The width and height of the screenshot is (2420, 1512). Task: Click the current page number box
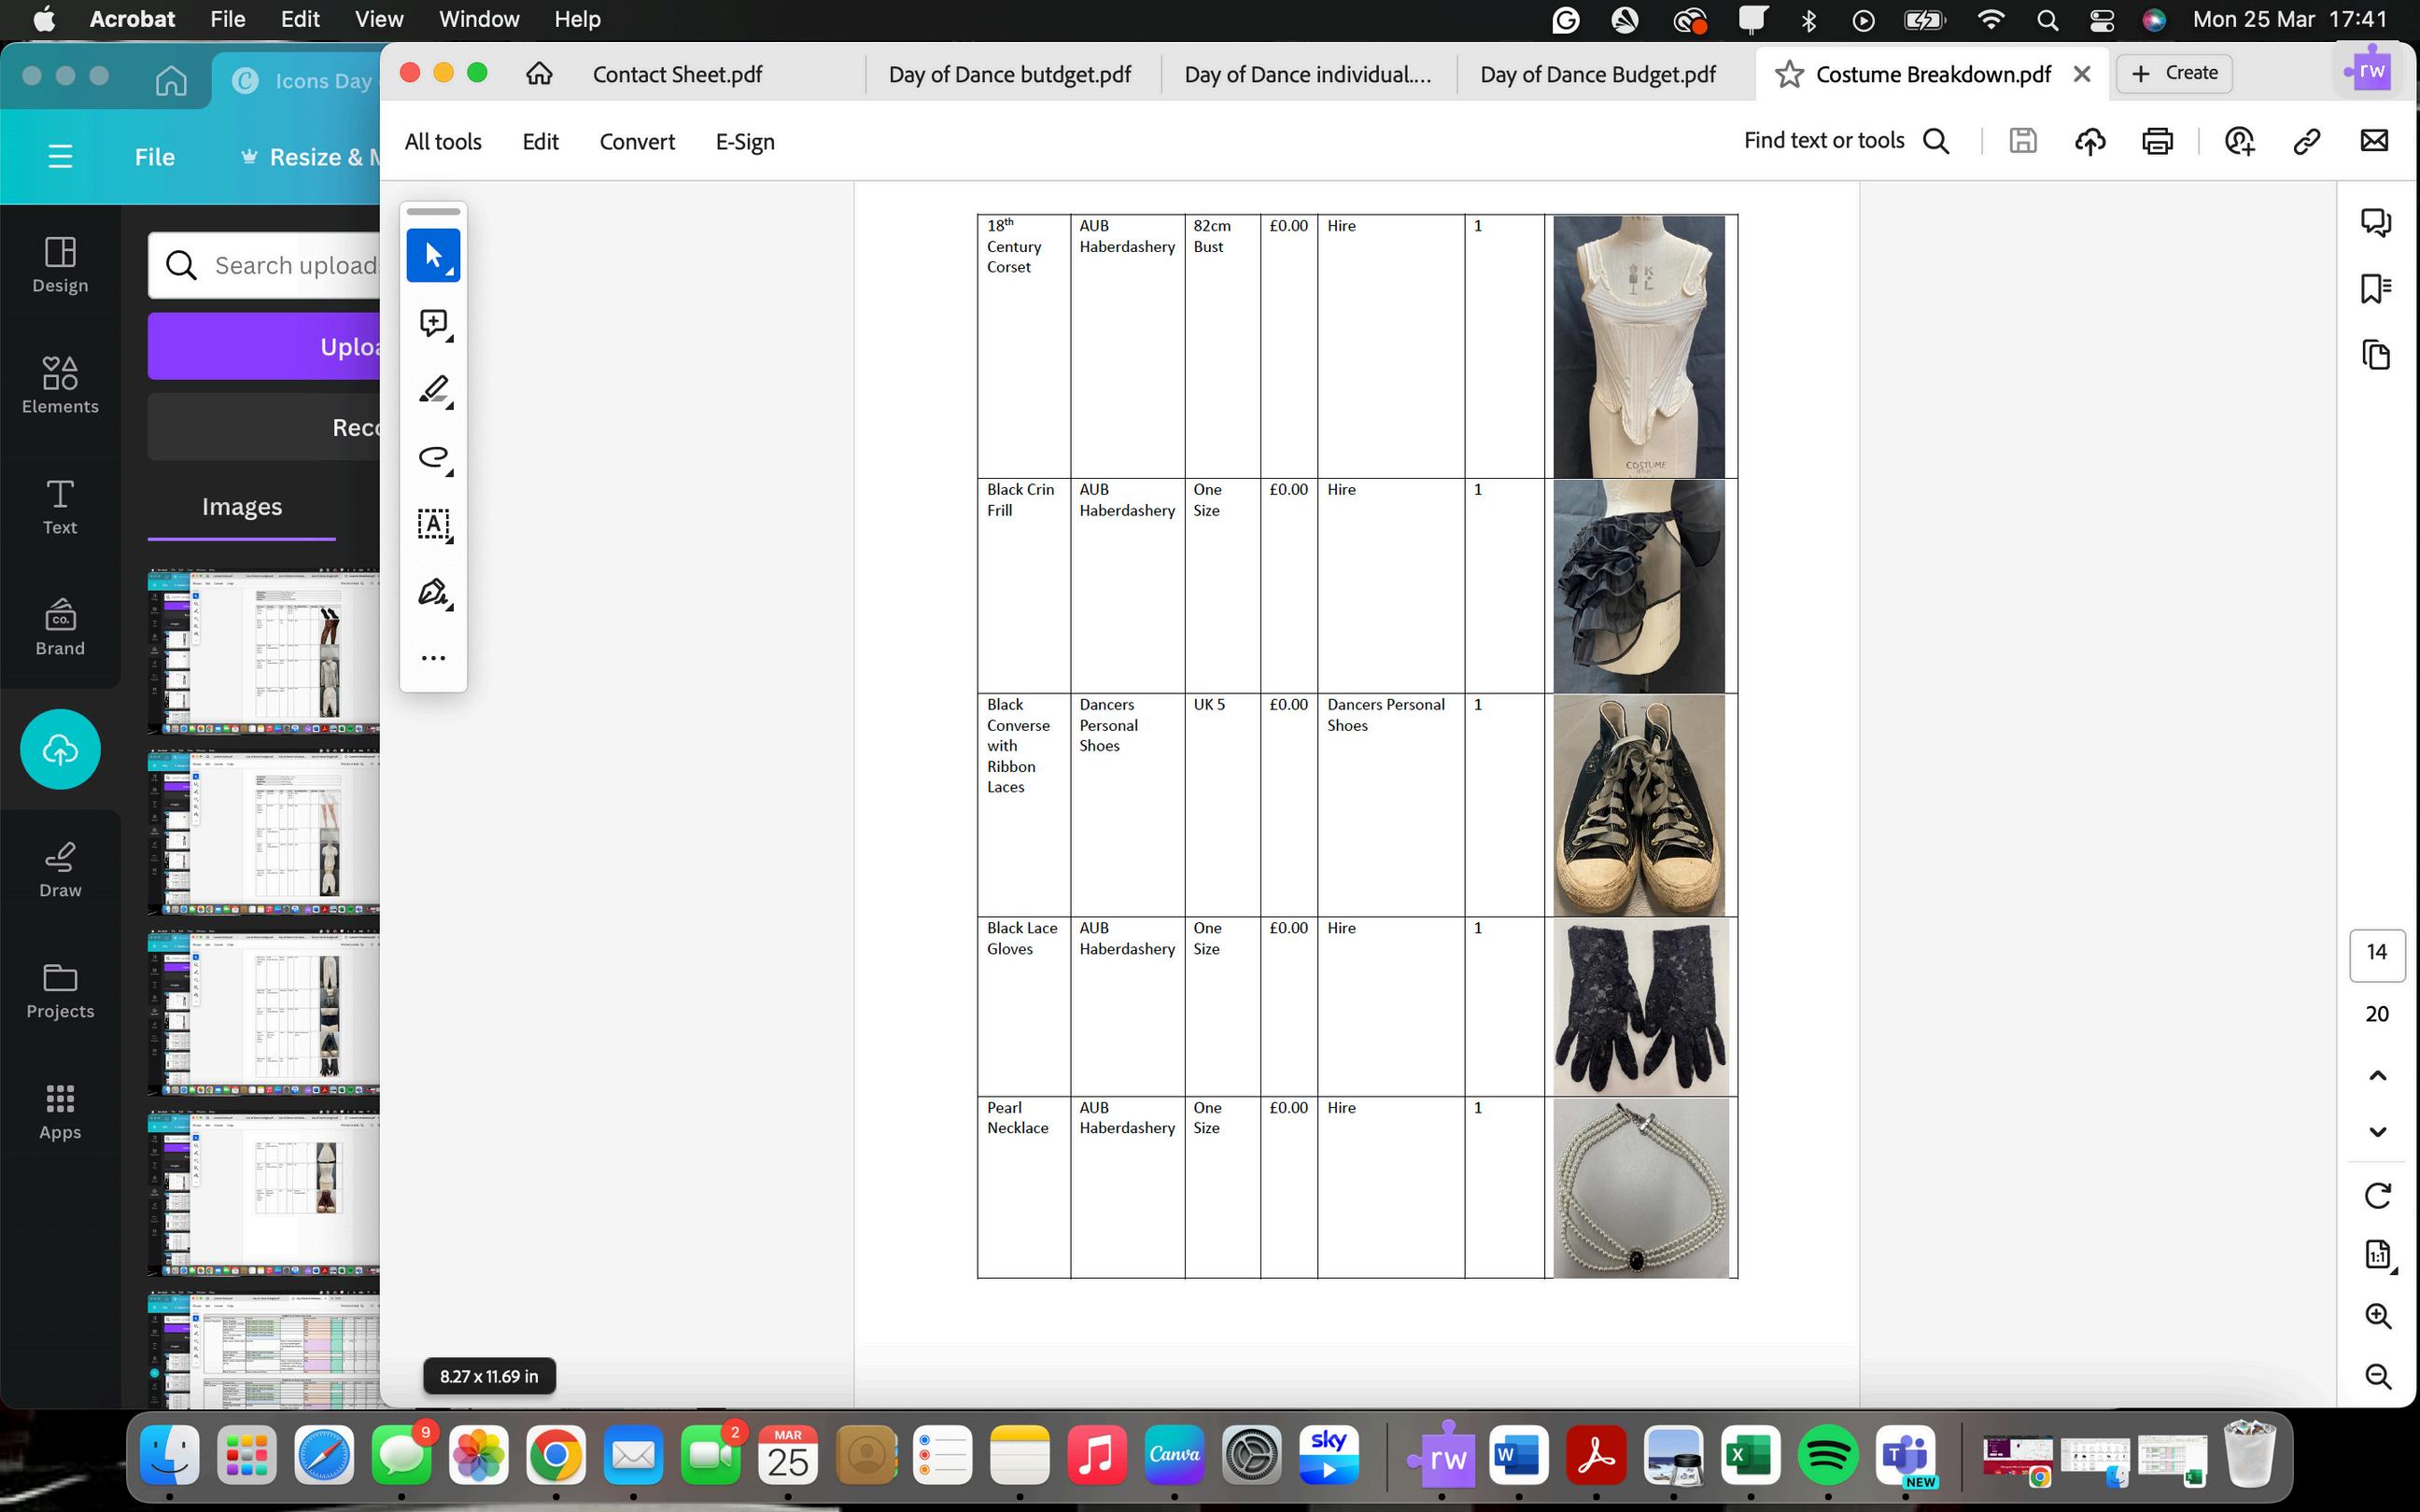point(2376,952)
